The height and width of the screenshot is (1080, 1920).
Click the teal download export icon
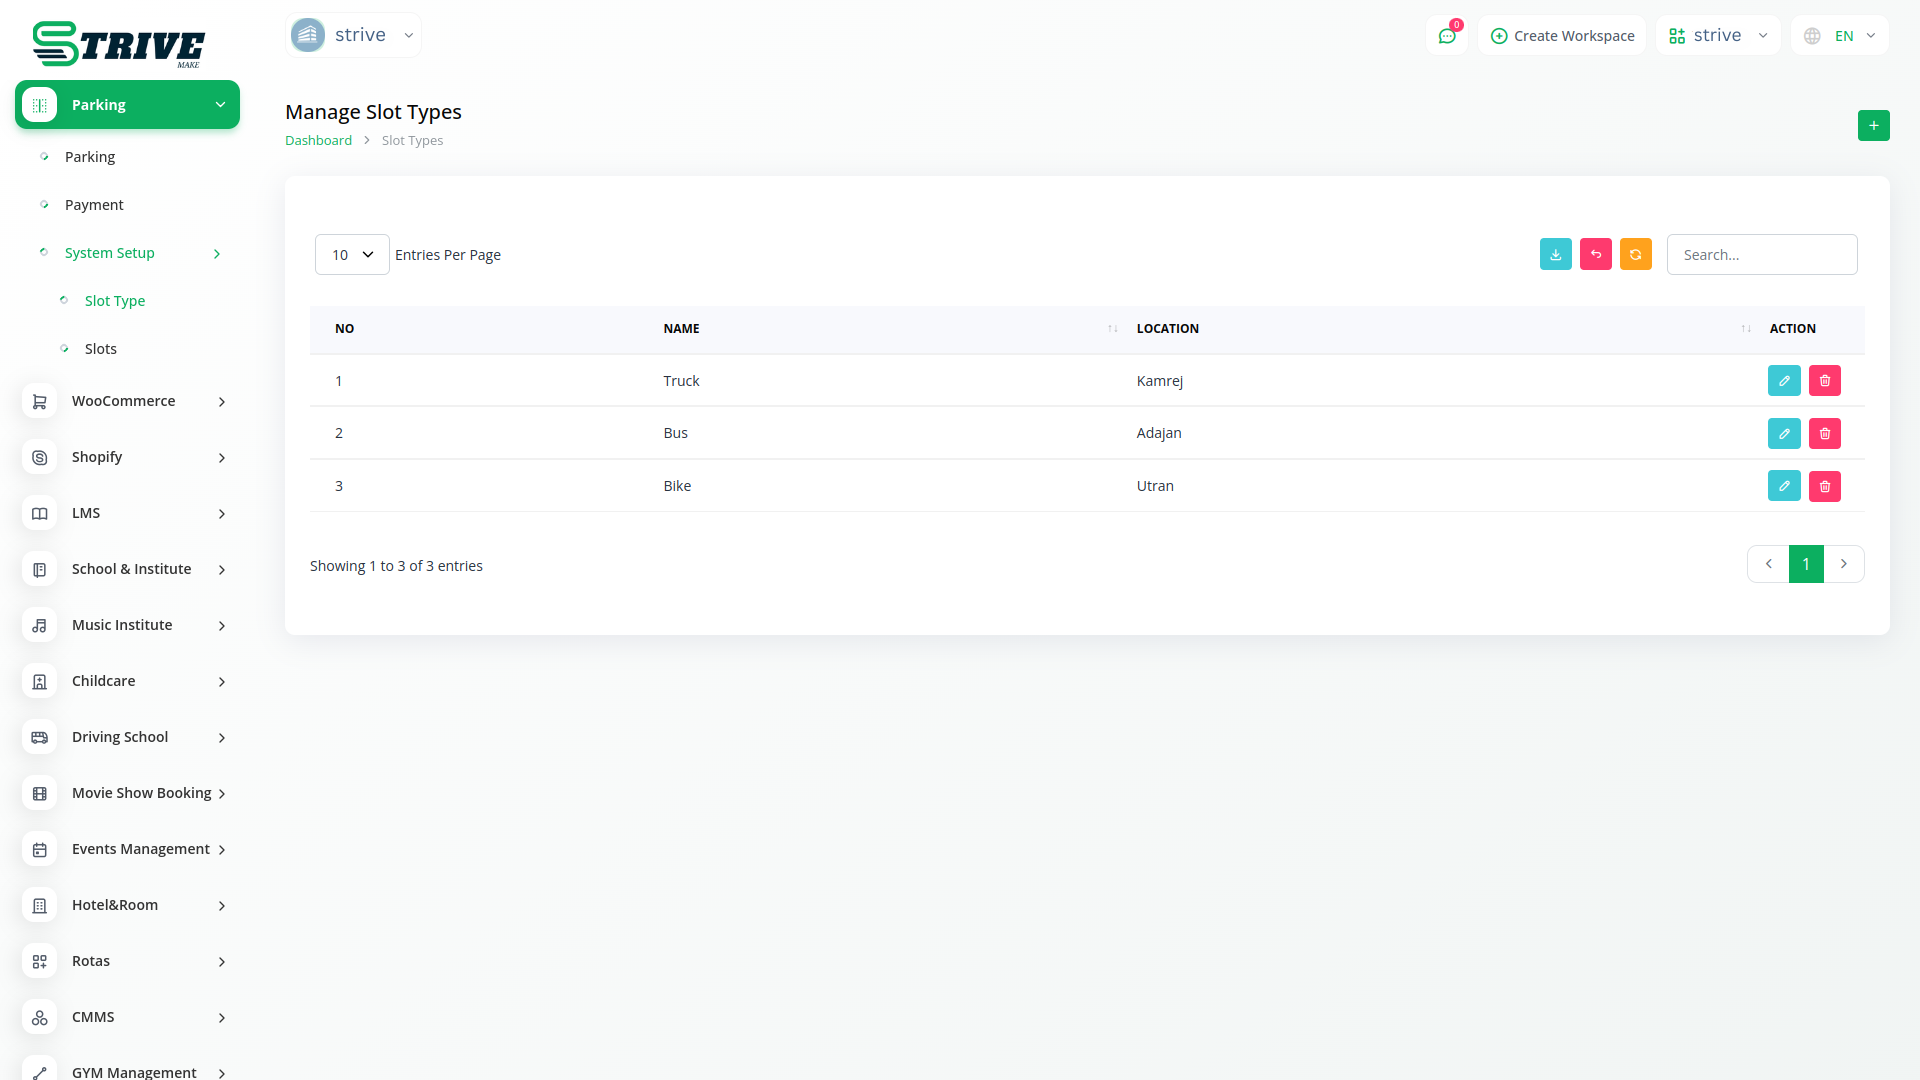point(1555,255)
